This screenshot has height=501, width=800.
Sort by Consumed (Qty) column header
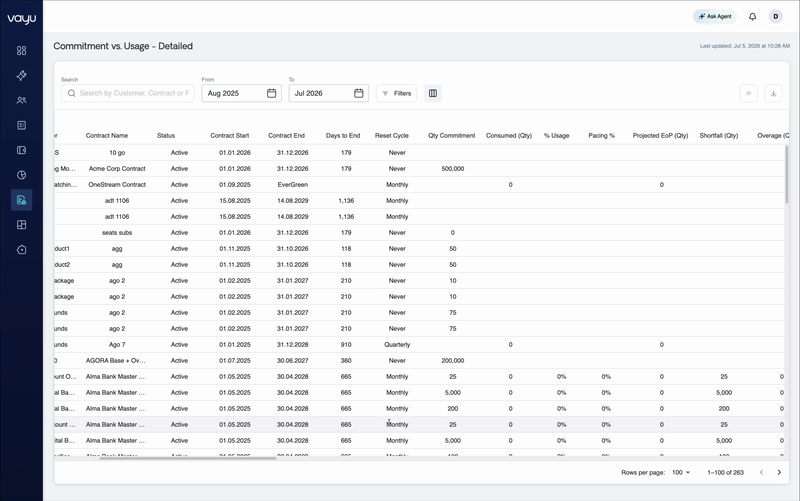point(509,136)
